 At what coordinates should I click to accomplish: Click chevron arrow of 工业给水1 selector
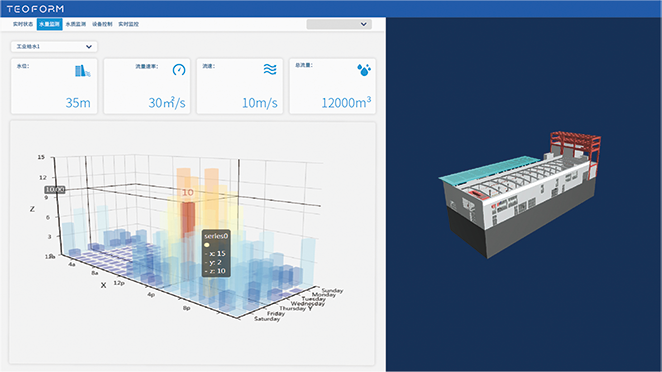point(89,46)
